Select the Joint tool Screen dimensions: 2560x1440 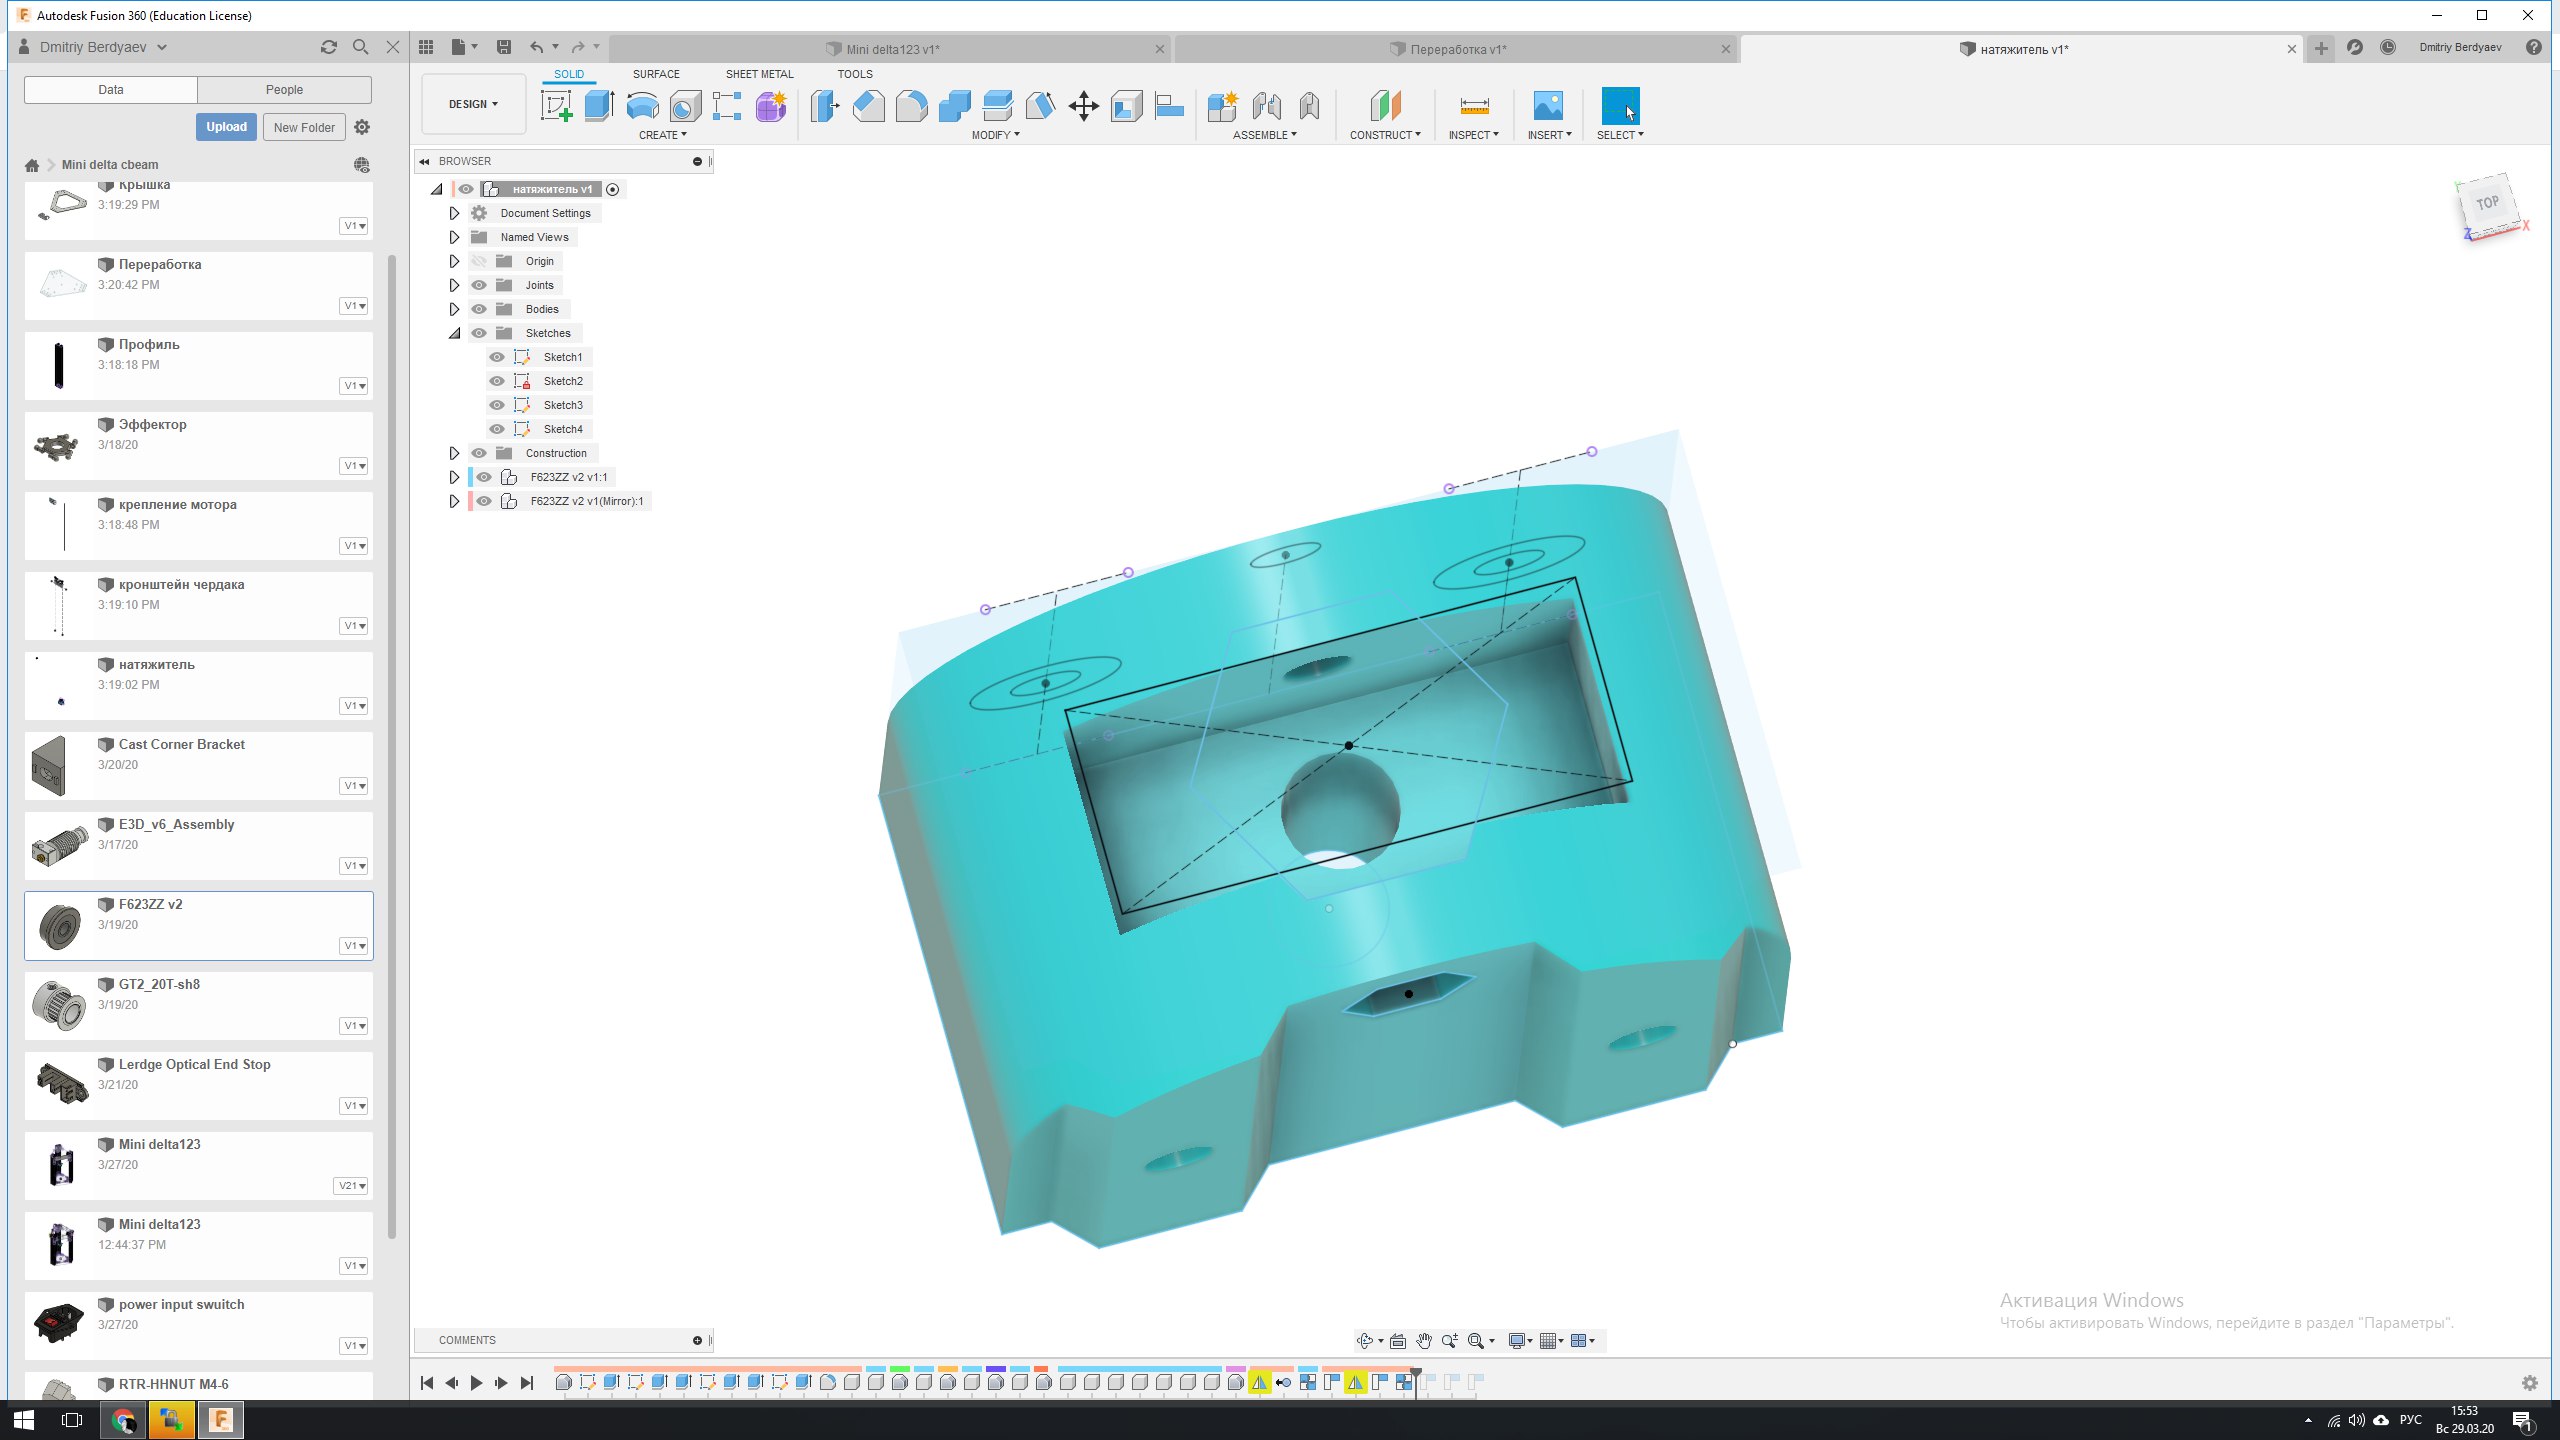point(1266,106)
